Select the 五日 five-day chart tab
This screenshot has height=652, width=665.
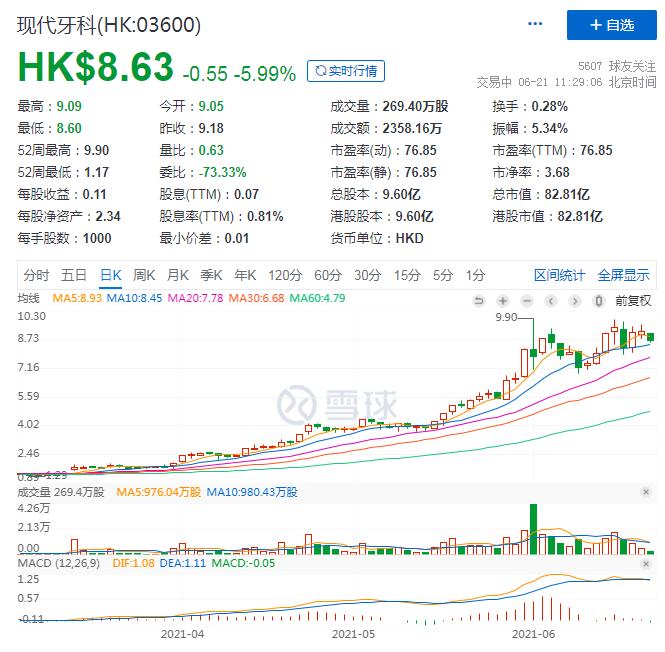click(74, 275)
